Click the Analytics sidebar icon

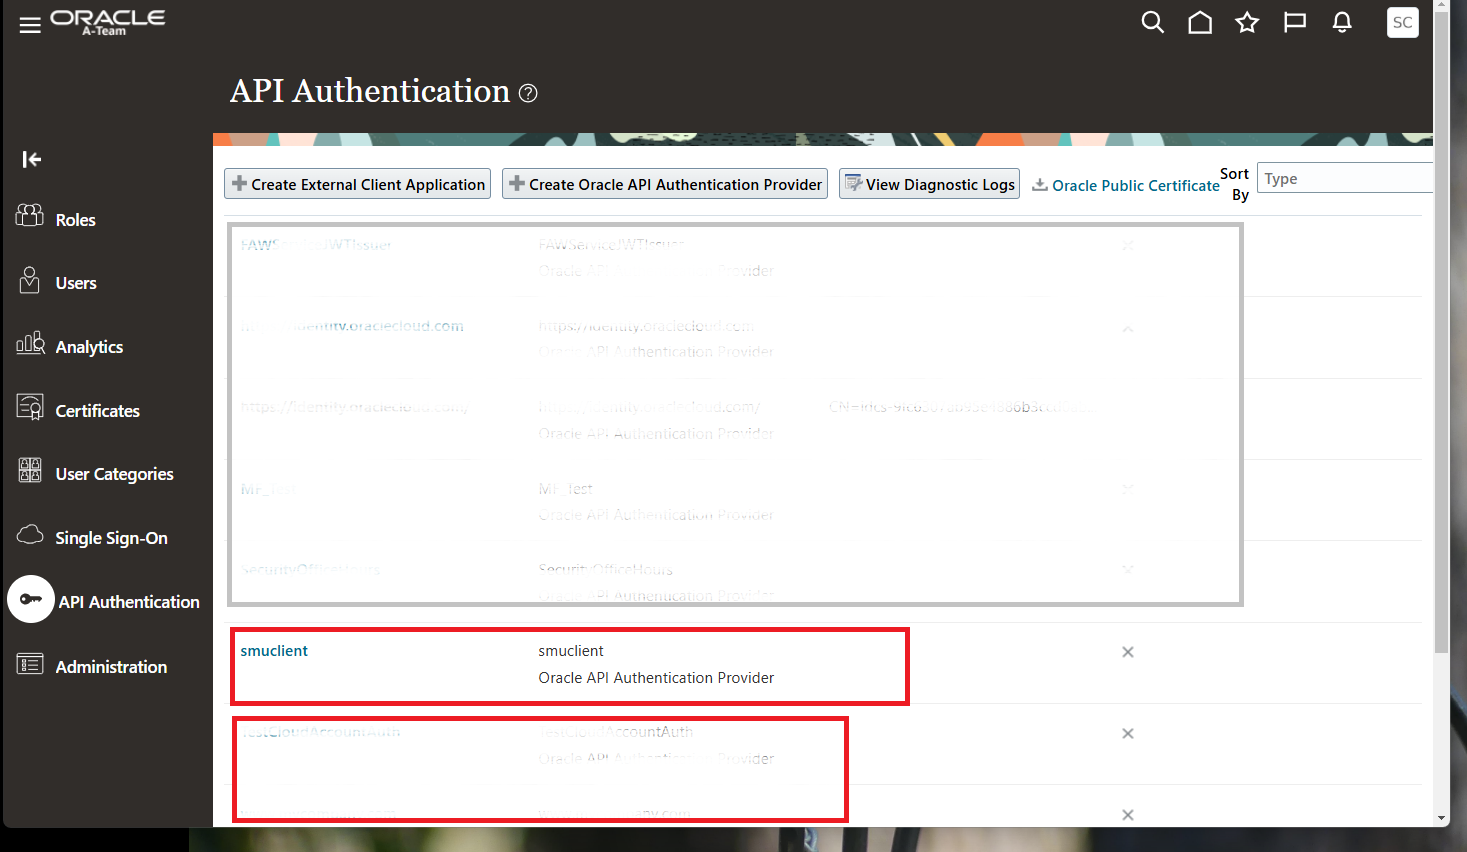[x=30, y=344]
